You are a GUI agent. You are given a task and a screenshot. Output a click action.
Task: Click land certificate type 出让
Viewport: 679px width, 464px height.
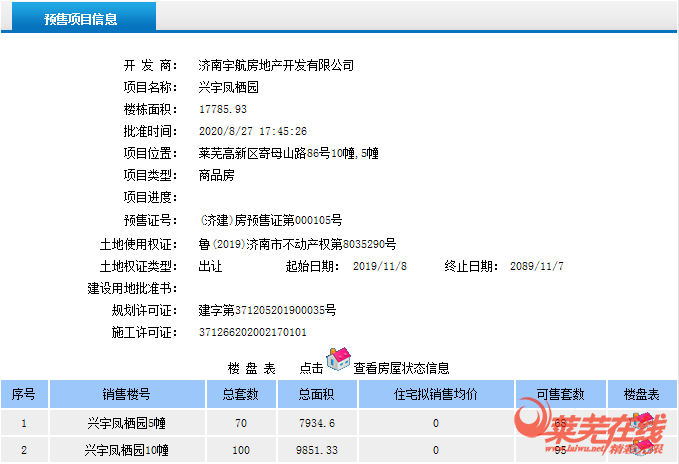point(210,266)
